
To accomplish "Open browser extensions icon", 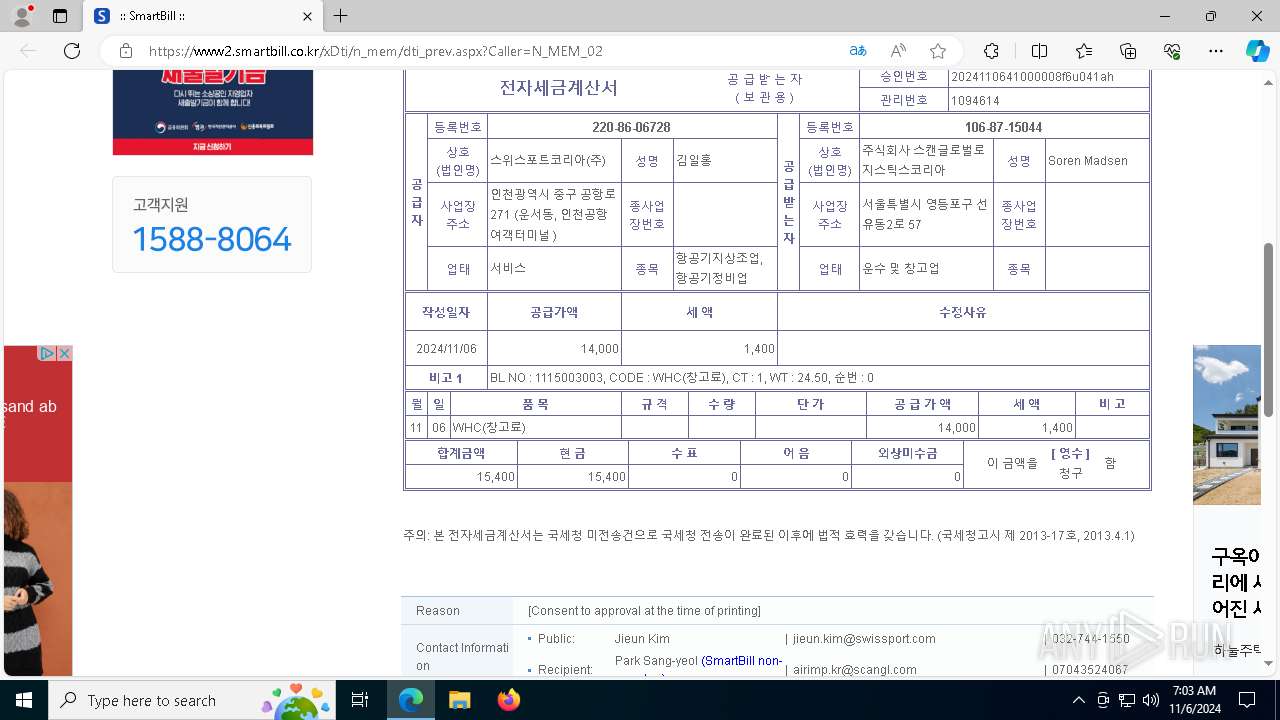I will tap(991, 51).
